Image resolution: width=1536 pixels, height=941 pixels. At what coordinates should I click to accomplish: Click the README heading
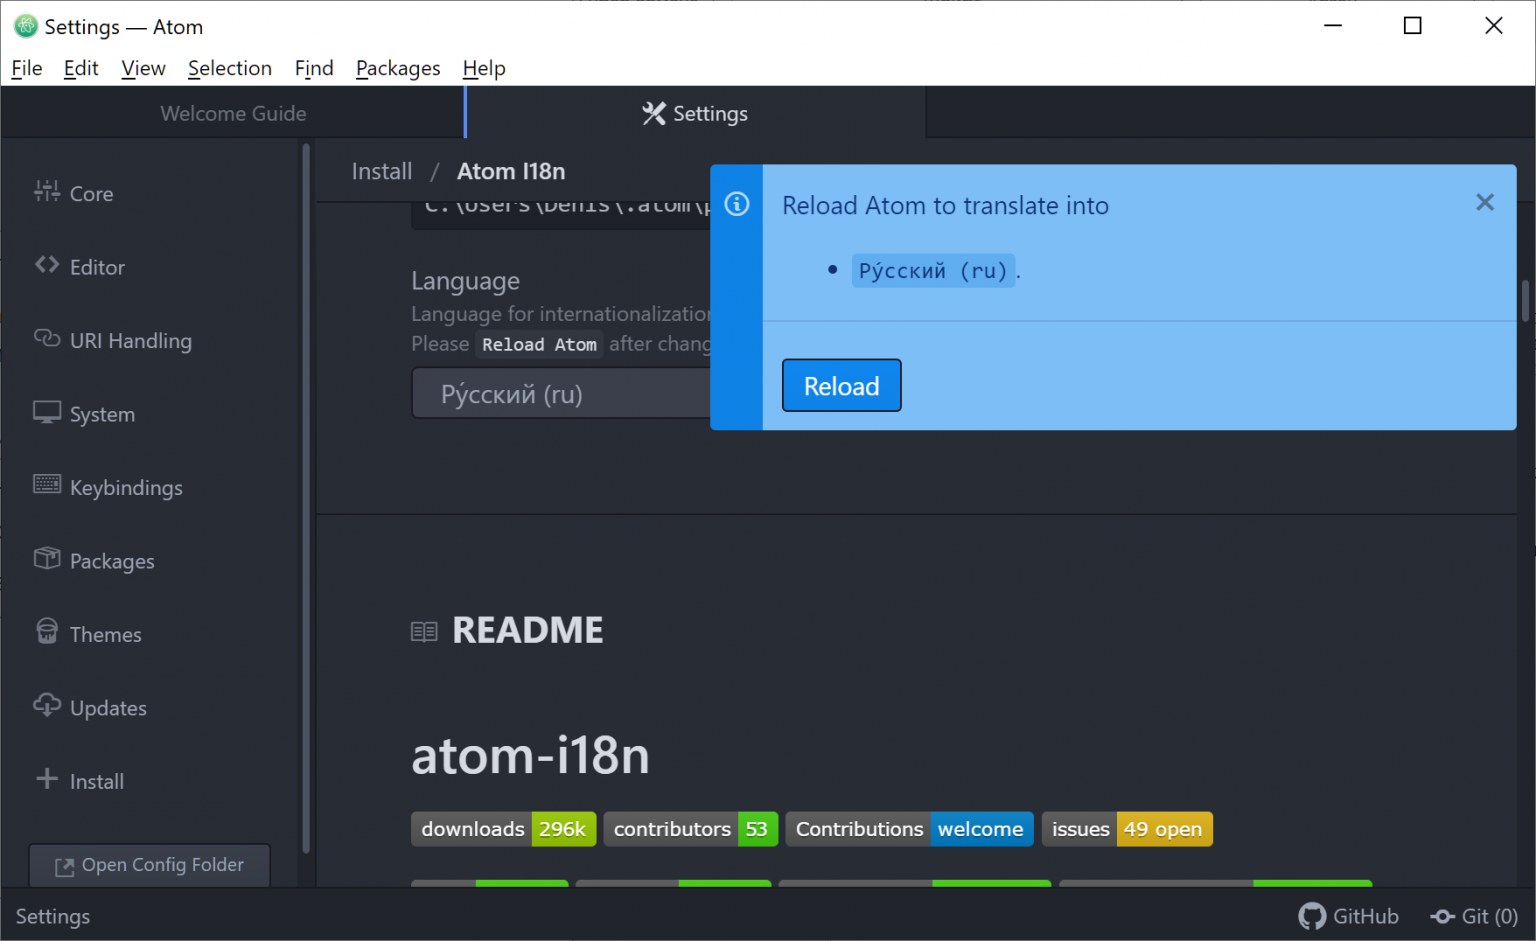(x=528, y=630)
